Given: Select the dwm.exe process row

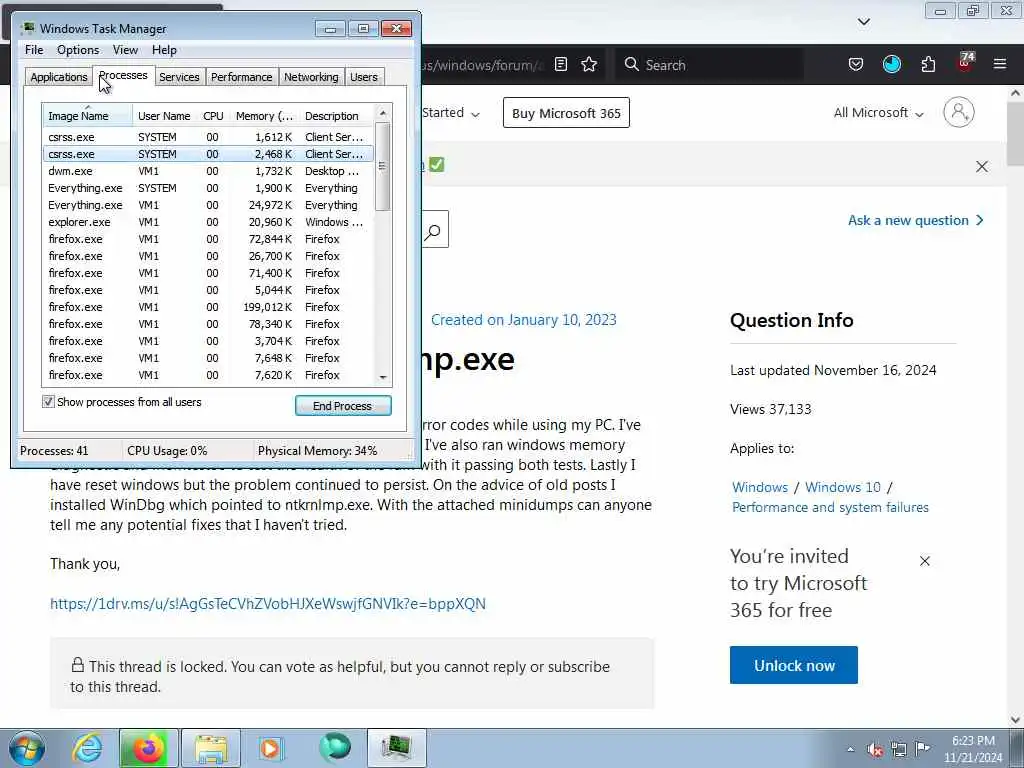Looking at the screenshot, I should pos(208,171).
